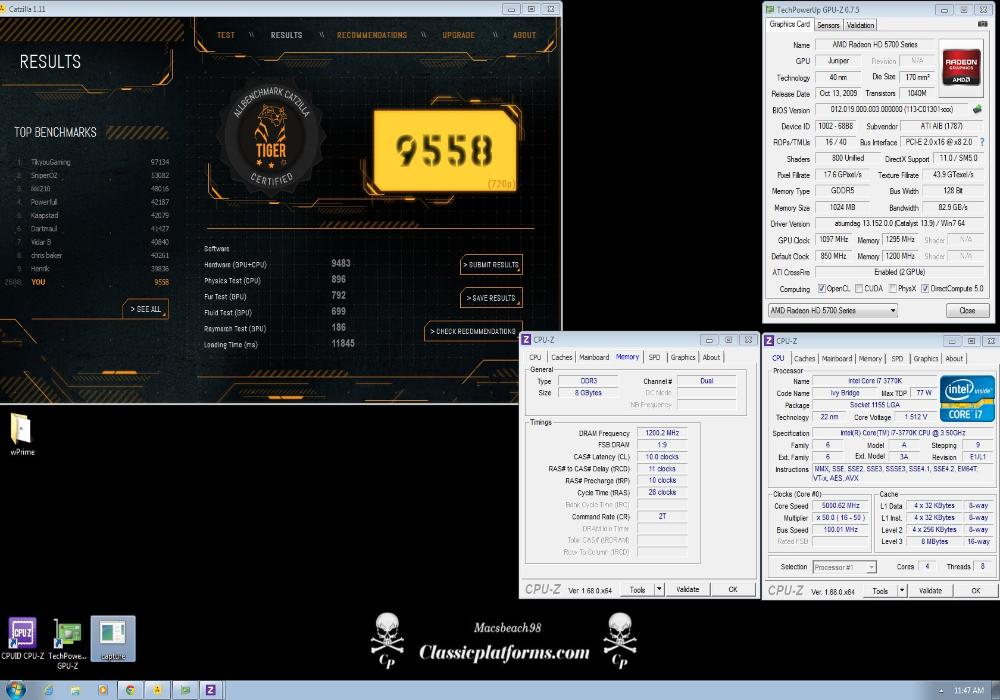Open Caches tab in left CPU-Z window

click(561, 358)
